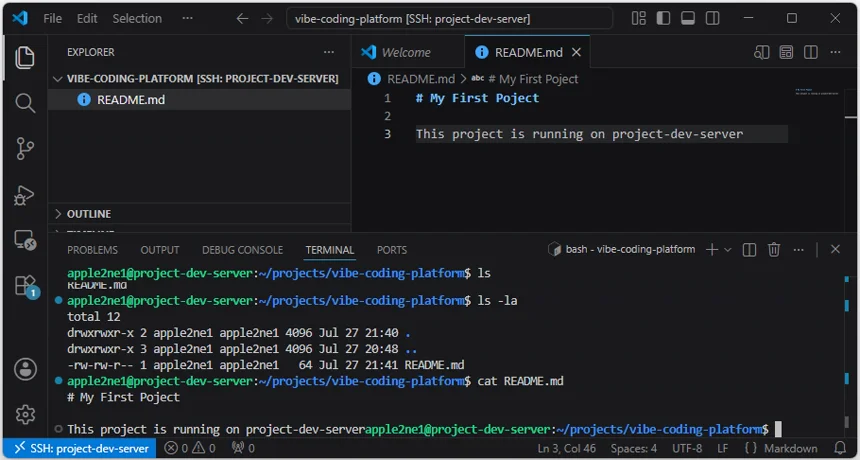Change end of line sequence LF
The height and width of the screenshot is (460, 860).
723,448
